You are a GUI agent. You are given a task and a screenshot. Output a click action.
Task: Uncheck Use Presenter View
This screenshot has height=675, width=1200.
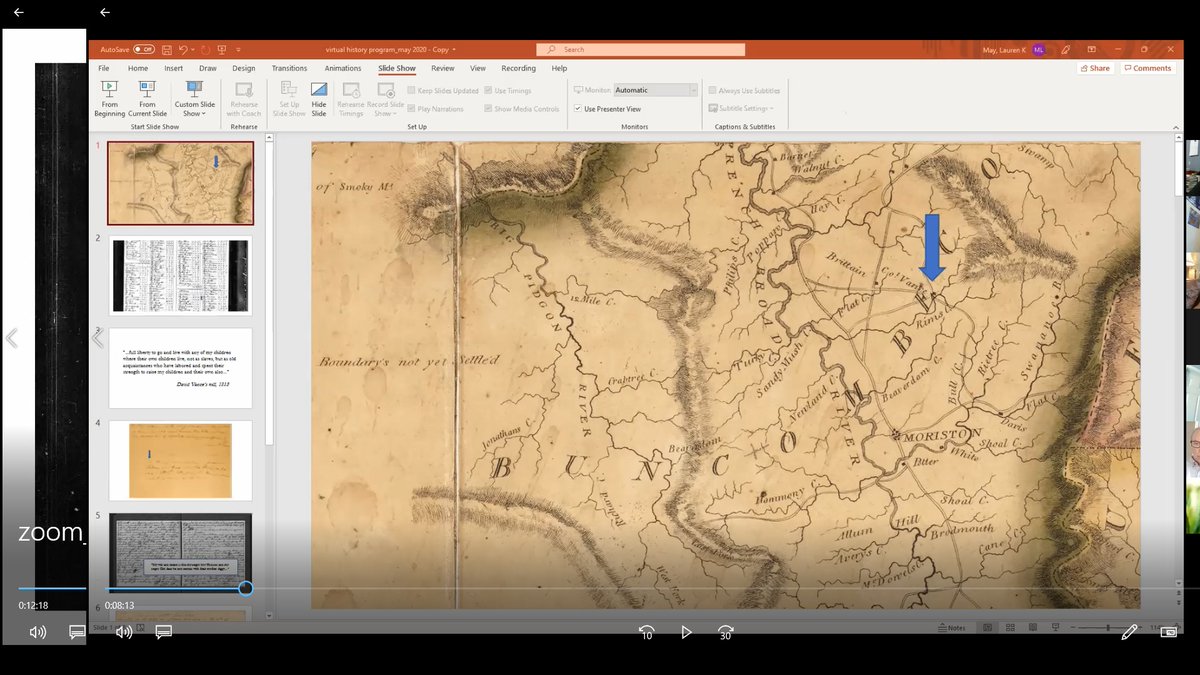(578, 109)
